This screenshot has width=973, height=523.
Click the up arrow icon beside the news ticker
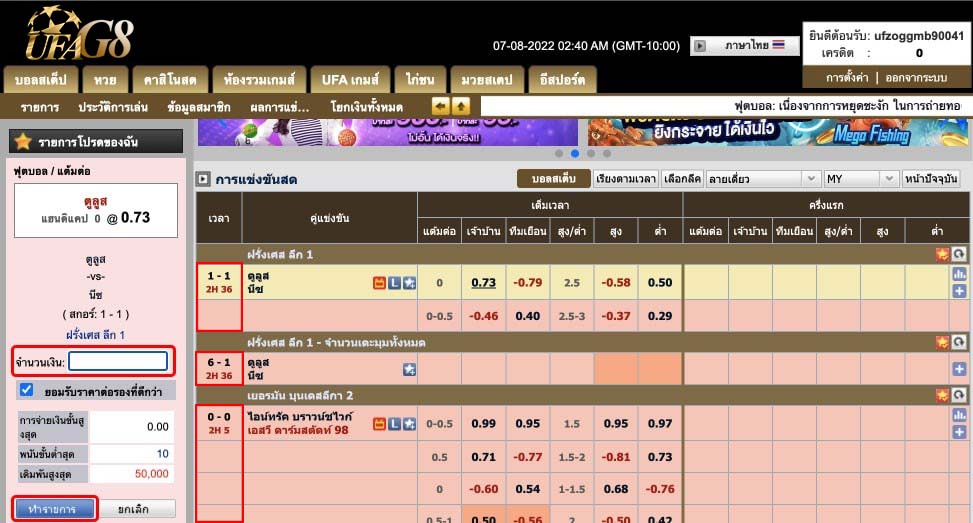[460, 106]
